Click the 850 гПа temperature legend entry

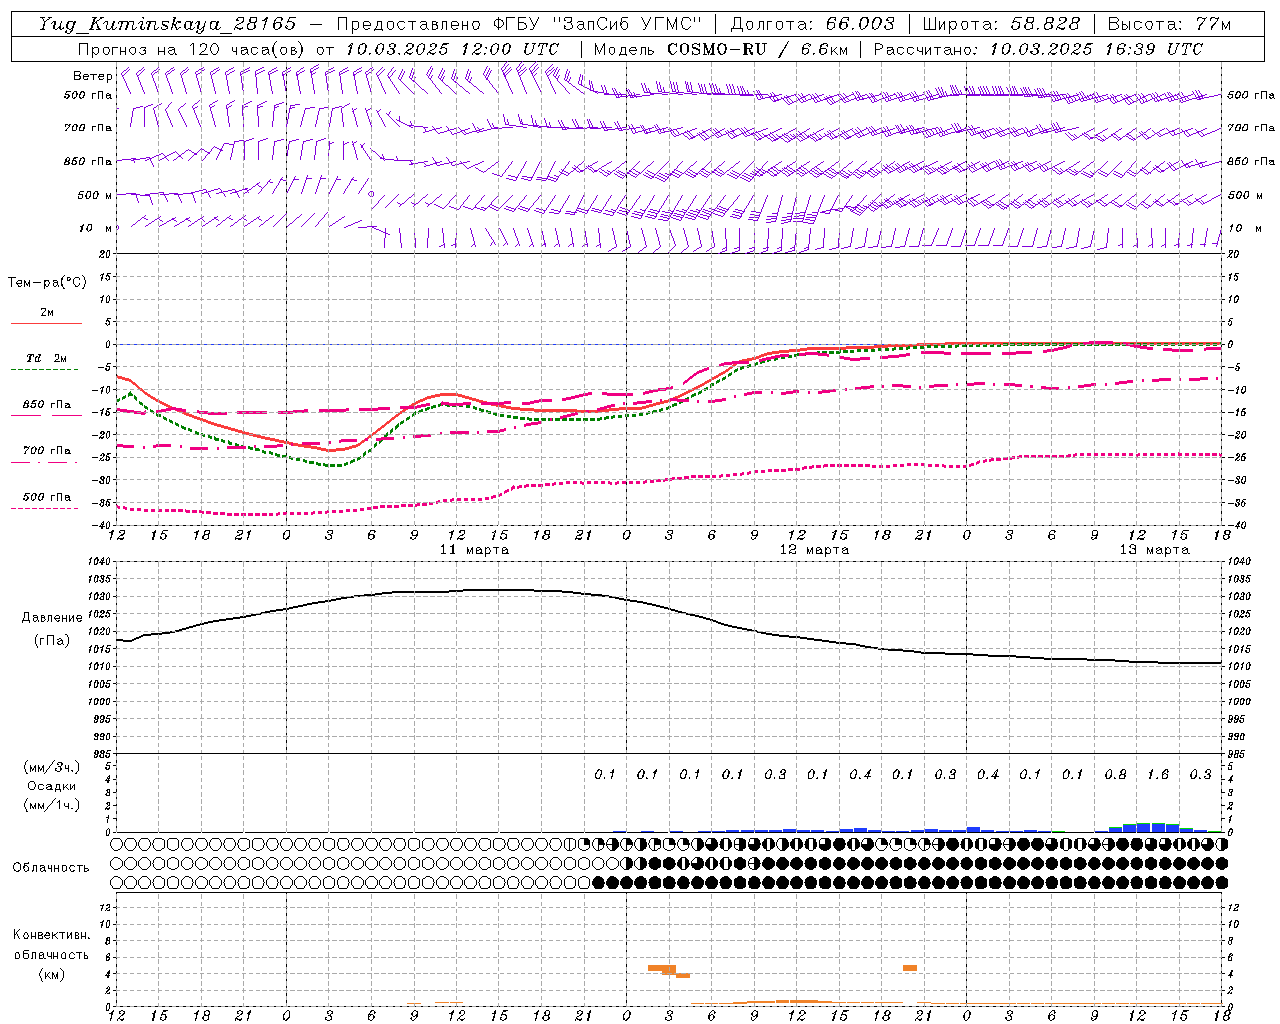coord(47,405)
